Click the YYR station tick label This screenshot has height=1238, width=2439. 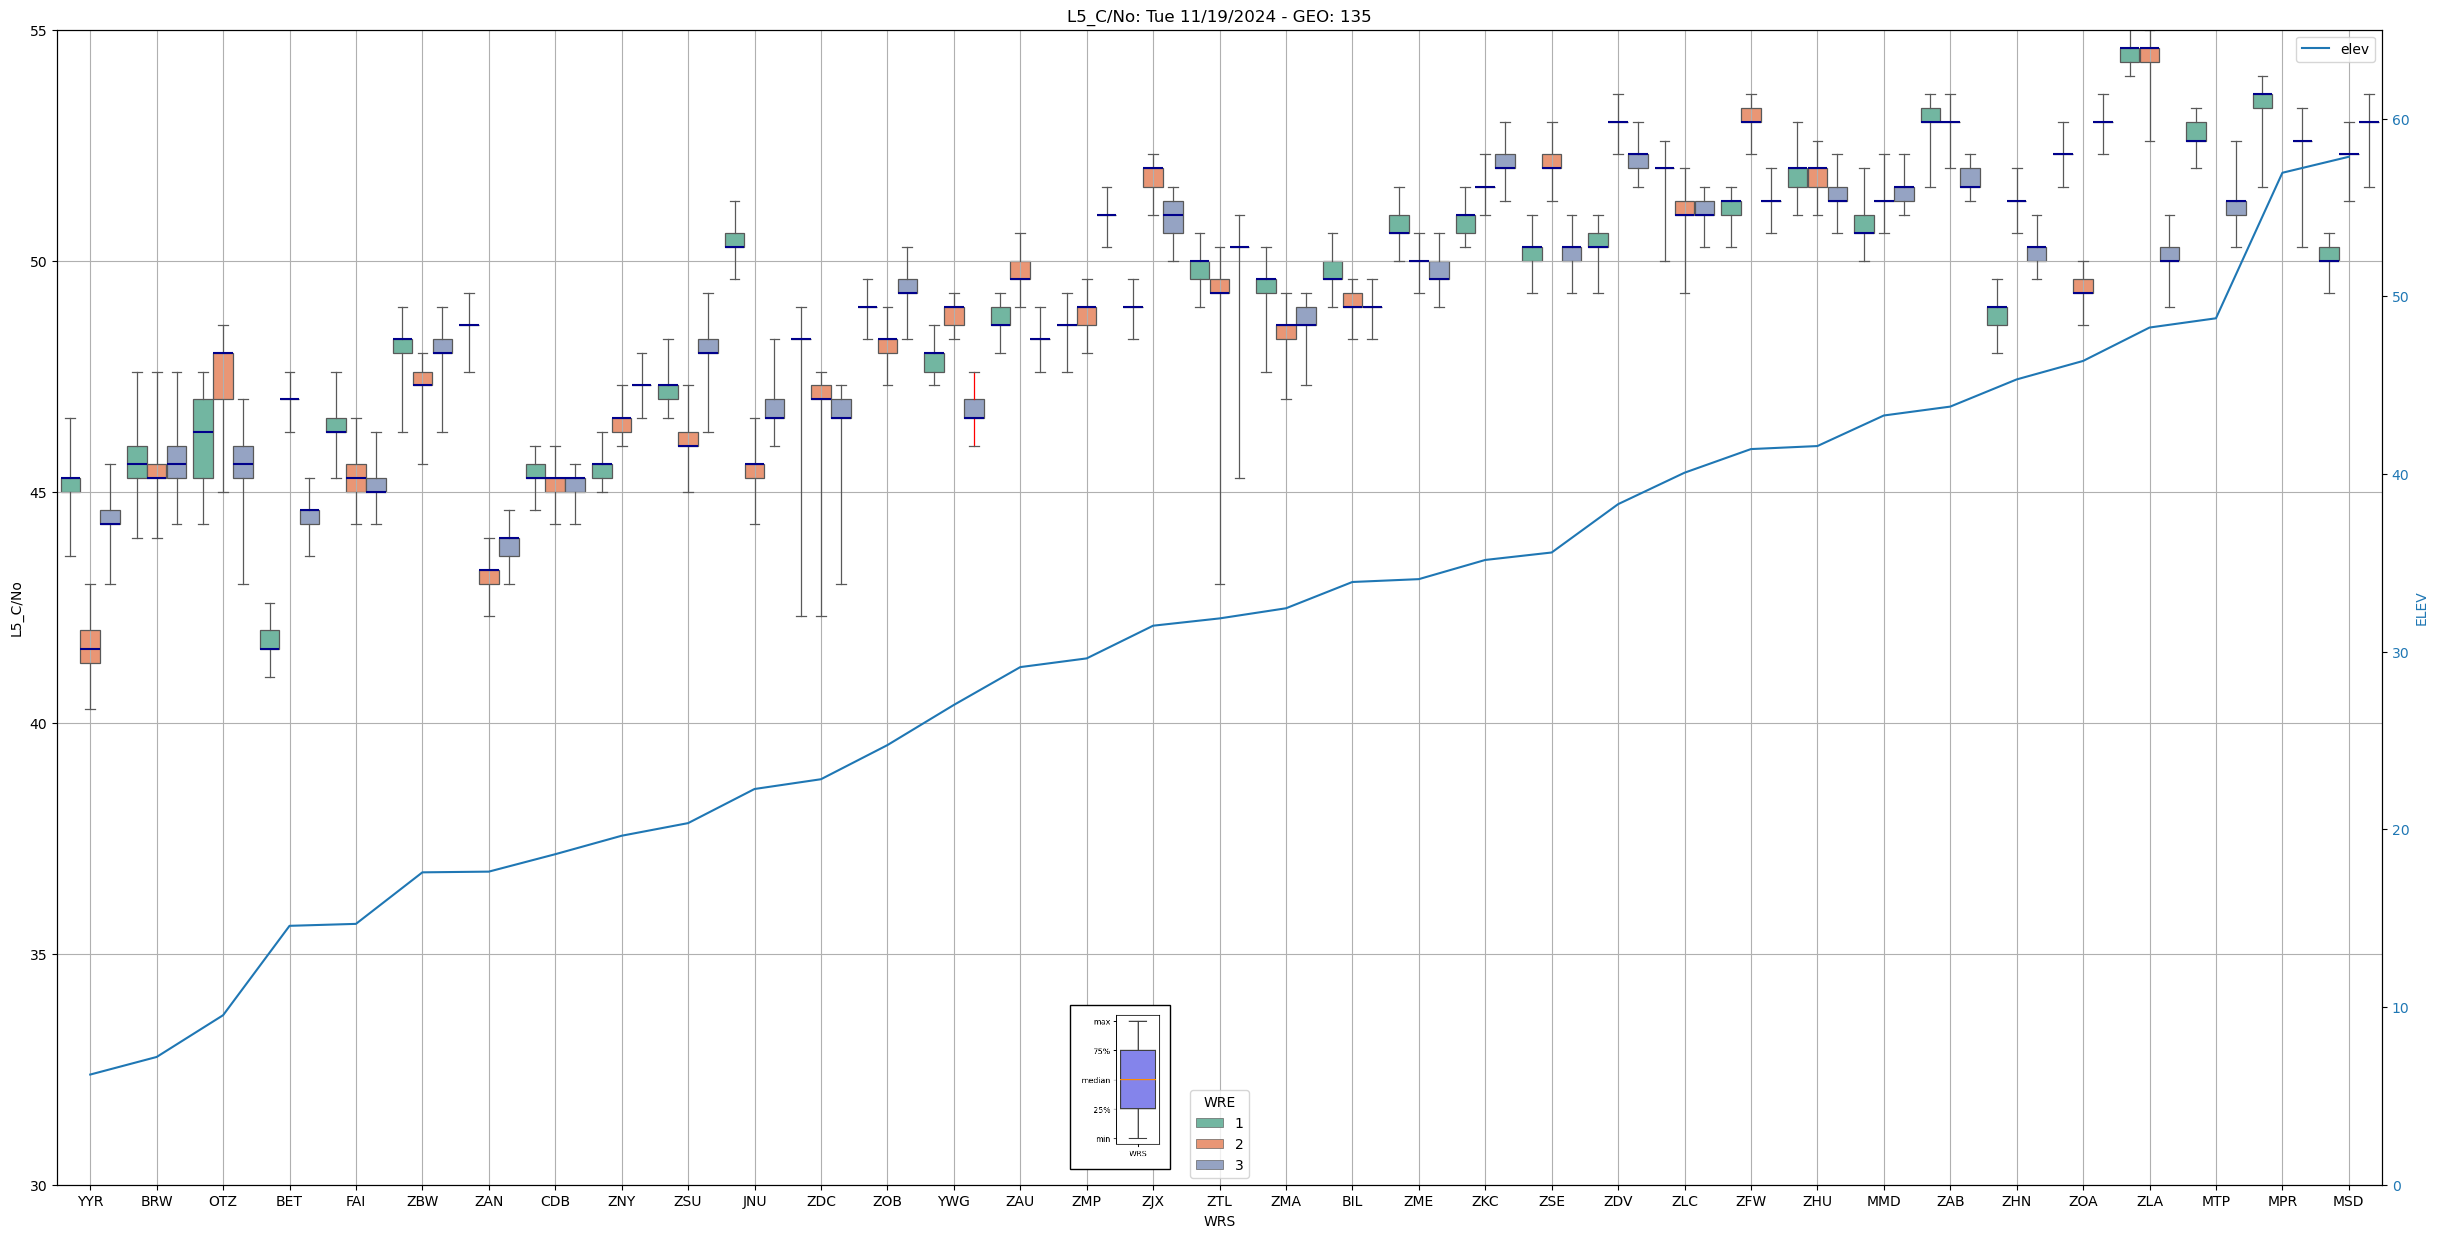[90, 1201]
